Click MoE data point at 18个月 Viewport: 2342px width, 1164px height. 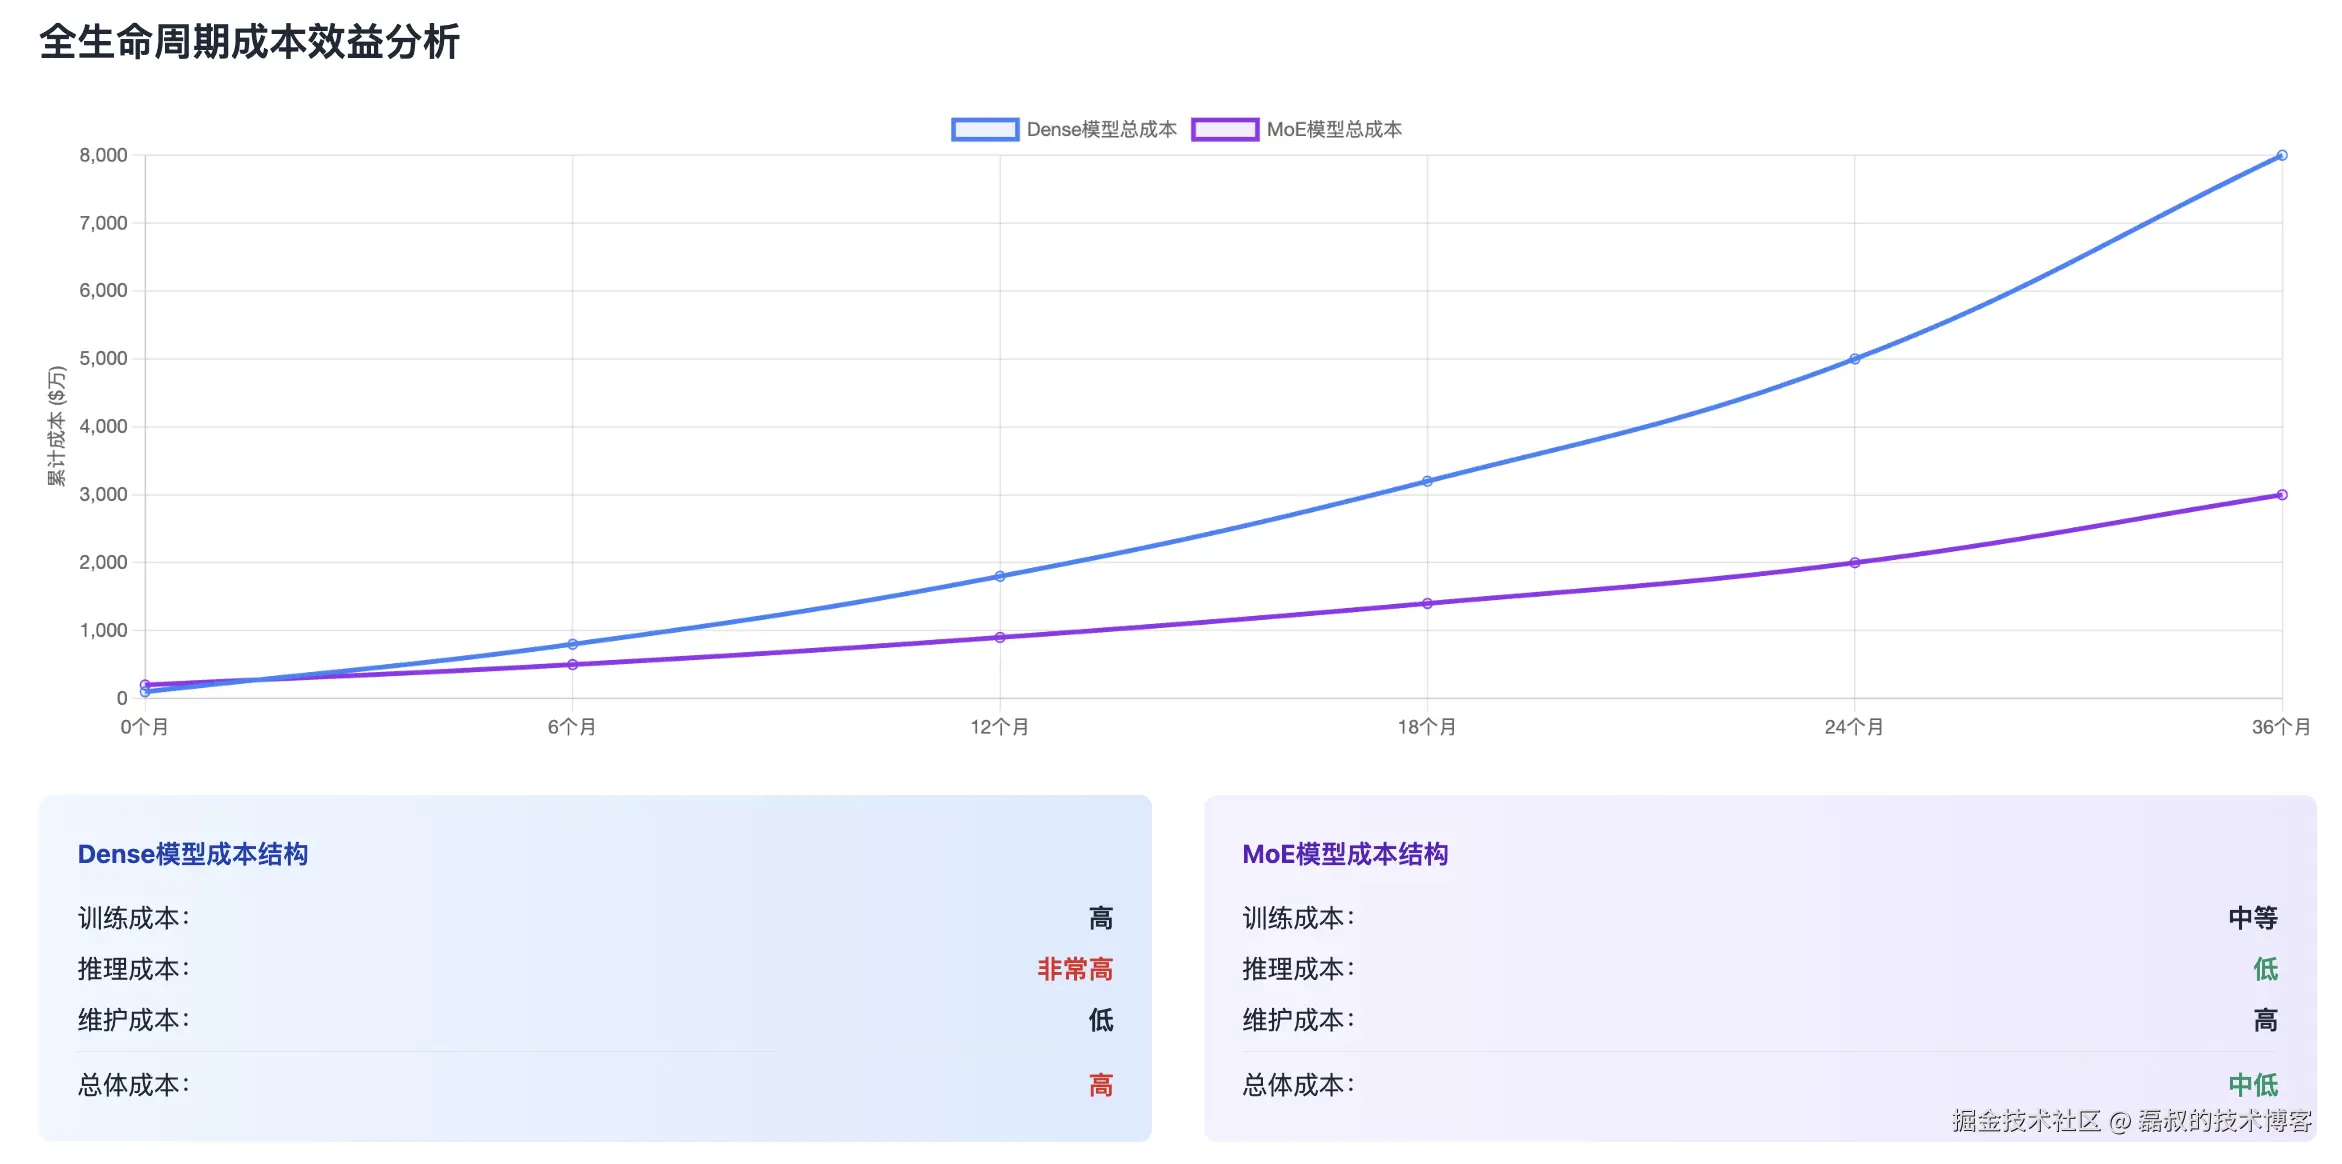1427,603
